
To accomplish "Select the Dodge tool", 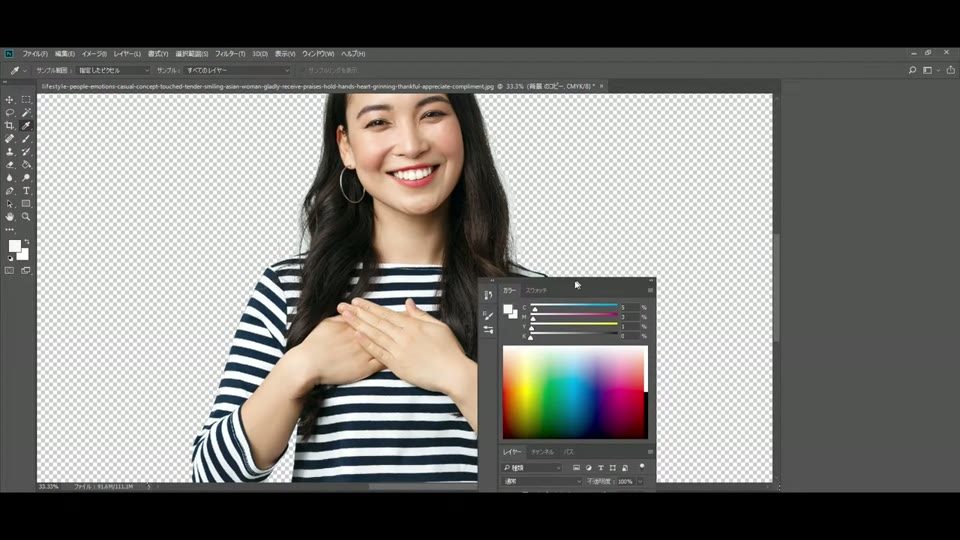I will [26, 178].
